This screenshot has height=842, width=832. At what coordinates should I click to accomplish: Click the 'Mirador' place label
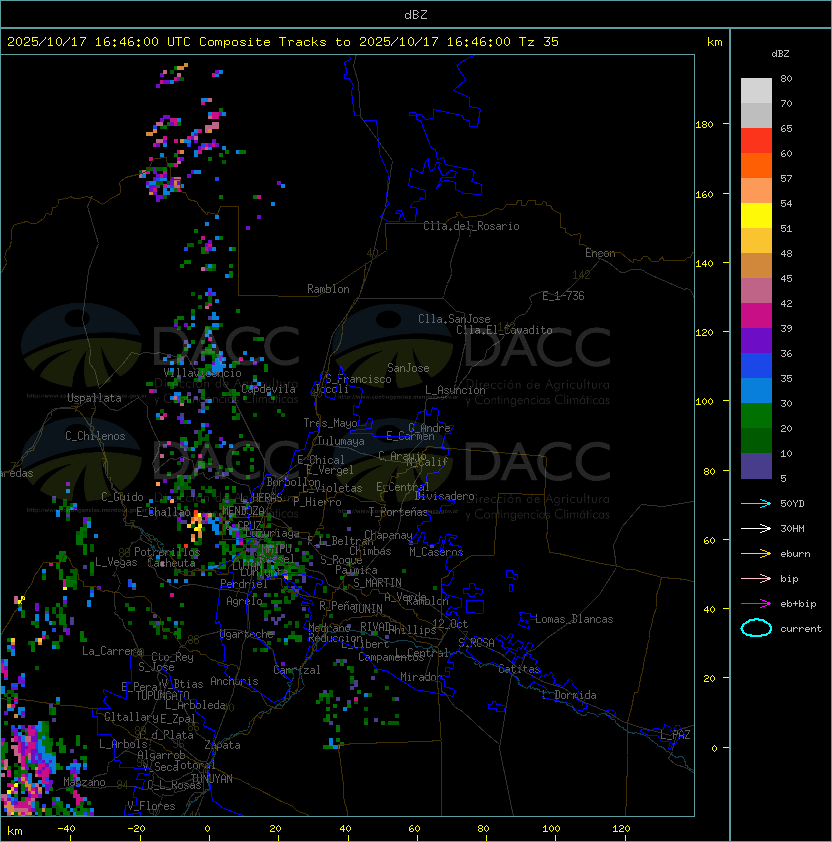pyautogui.click(x=421, y=677)
